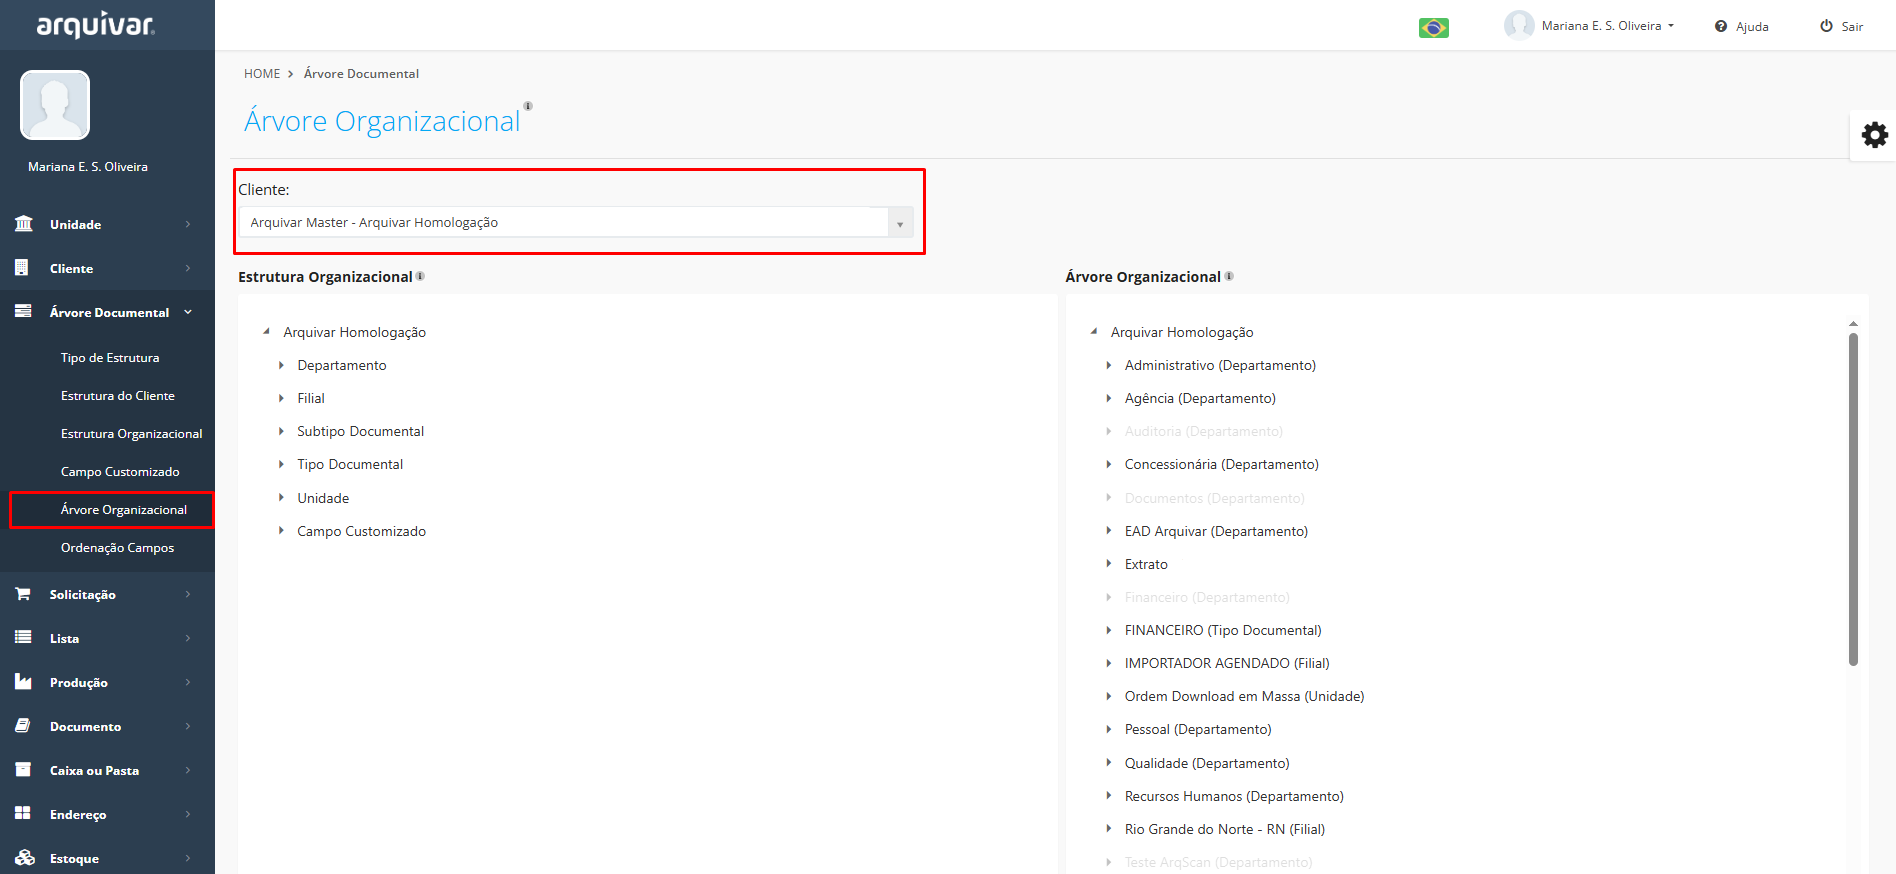Expand the Unidade sidebar menu
1896x874 pixels.
(x=107, y=224)
